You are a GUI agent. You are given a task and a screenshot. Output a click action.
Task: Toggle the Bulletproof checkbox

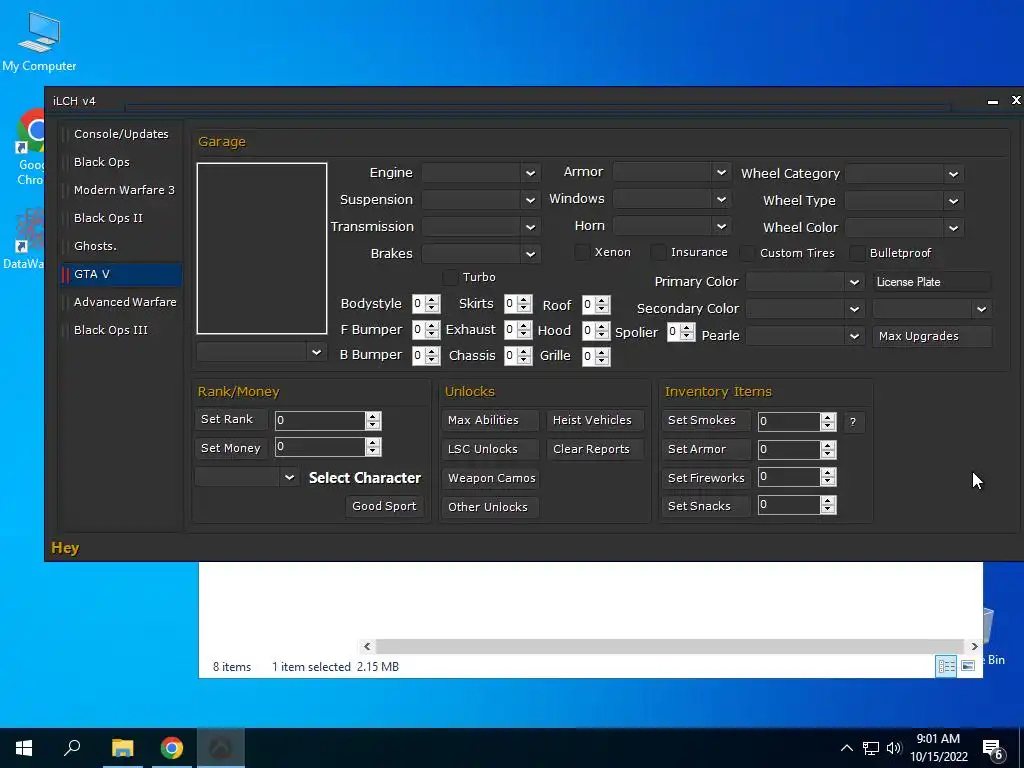[857, 253]
